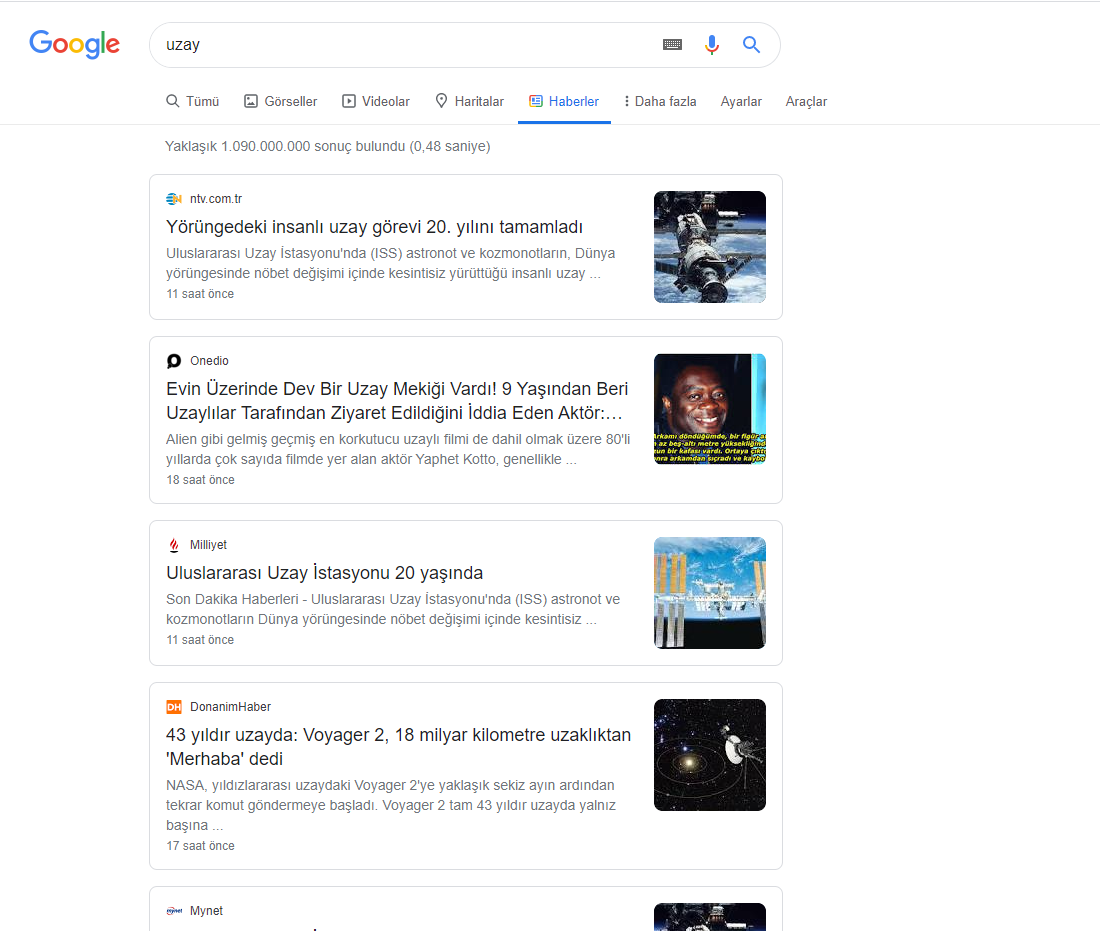Click the Milliyet flame logo icon
Screen dimensions: 1100x931
pos(174,545)
